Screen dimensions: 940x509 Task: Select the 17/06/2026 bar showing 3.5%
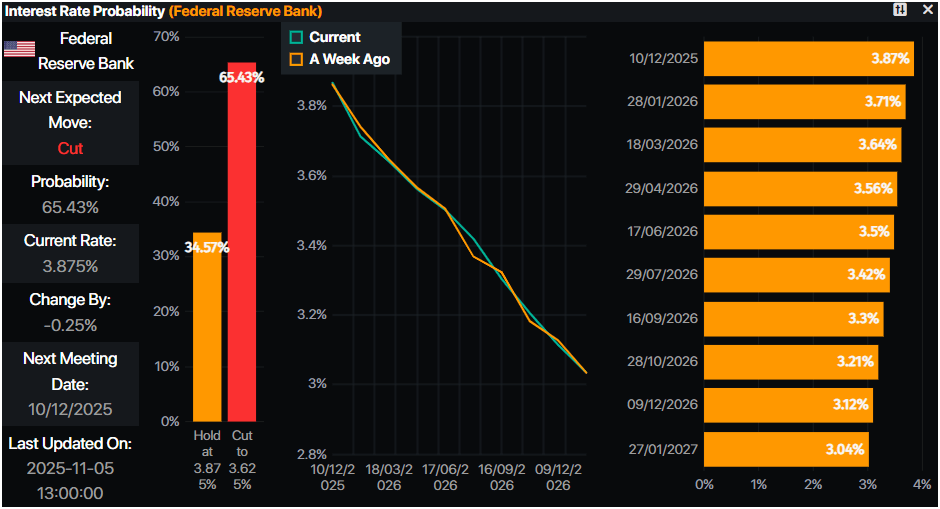point(799,232)
